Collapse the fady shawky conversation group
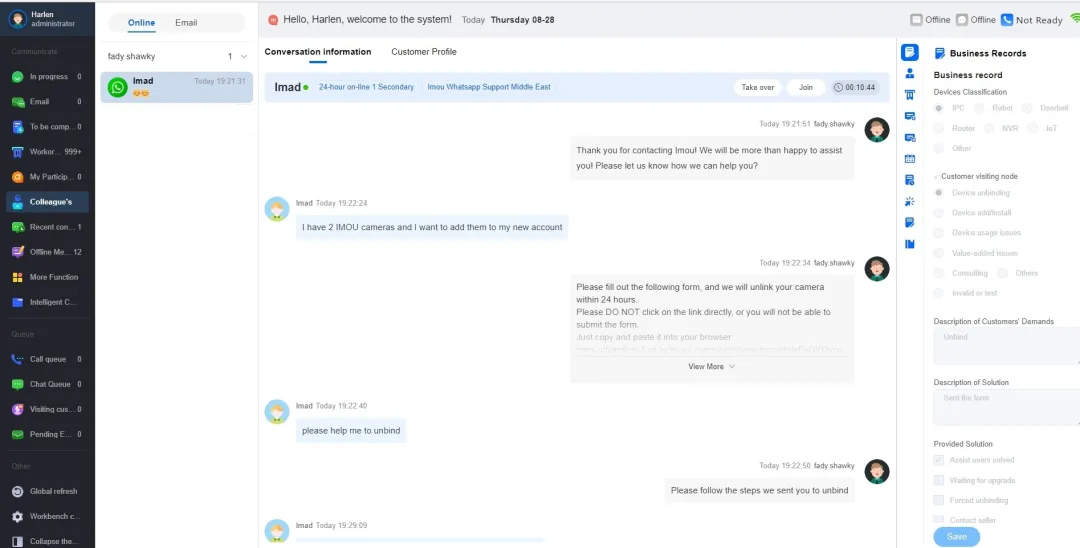 point(243,57)
